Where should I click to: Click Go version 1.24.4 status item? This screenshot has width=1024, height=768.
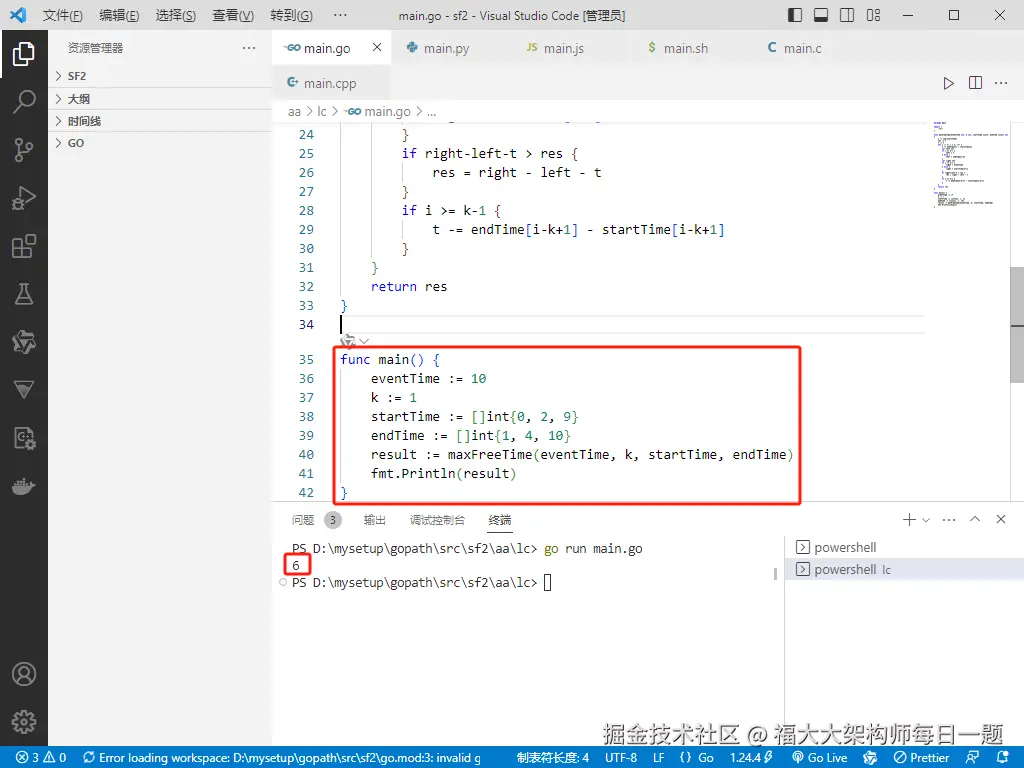752,758
